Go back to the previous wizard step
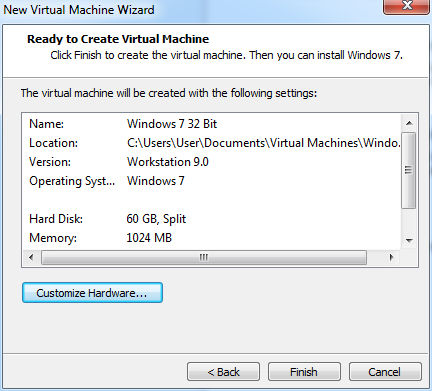This screenshot has height=391, width=432. (x=223, y=372)
